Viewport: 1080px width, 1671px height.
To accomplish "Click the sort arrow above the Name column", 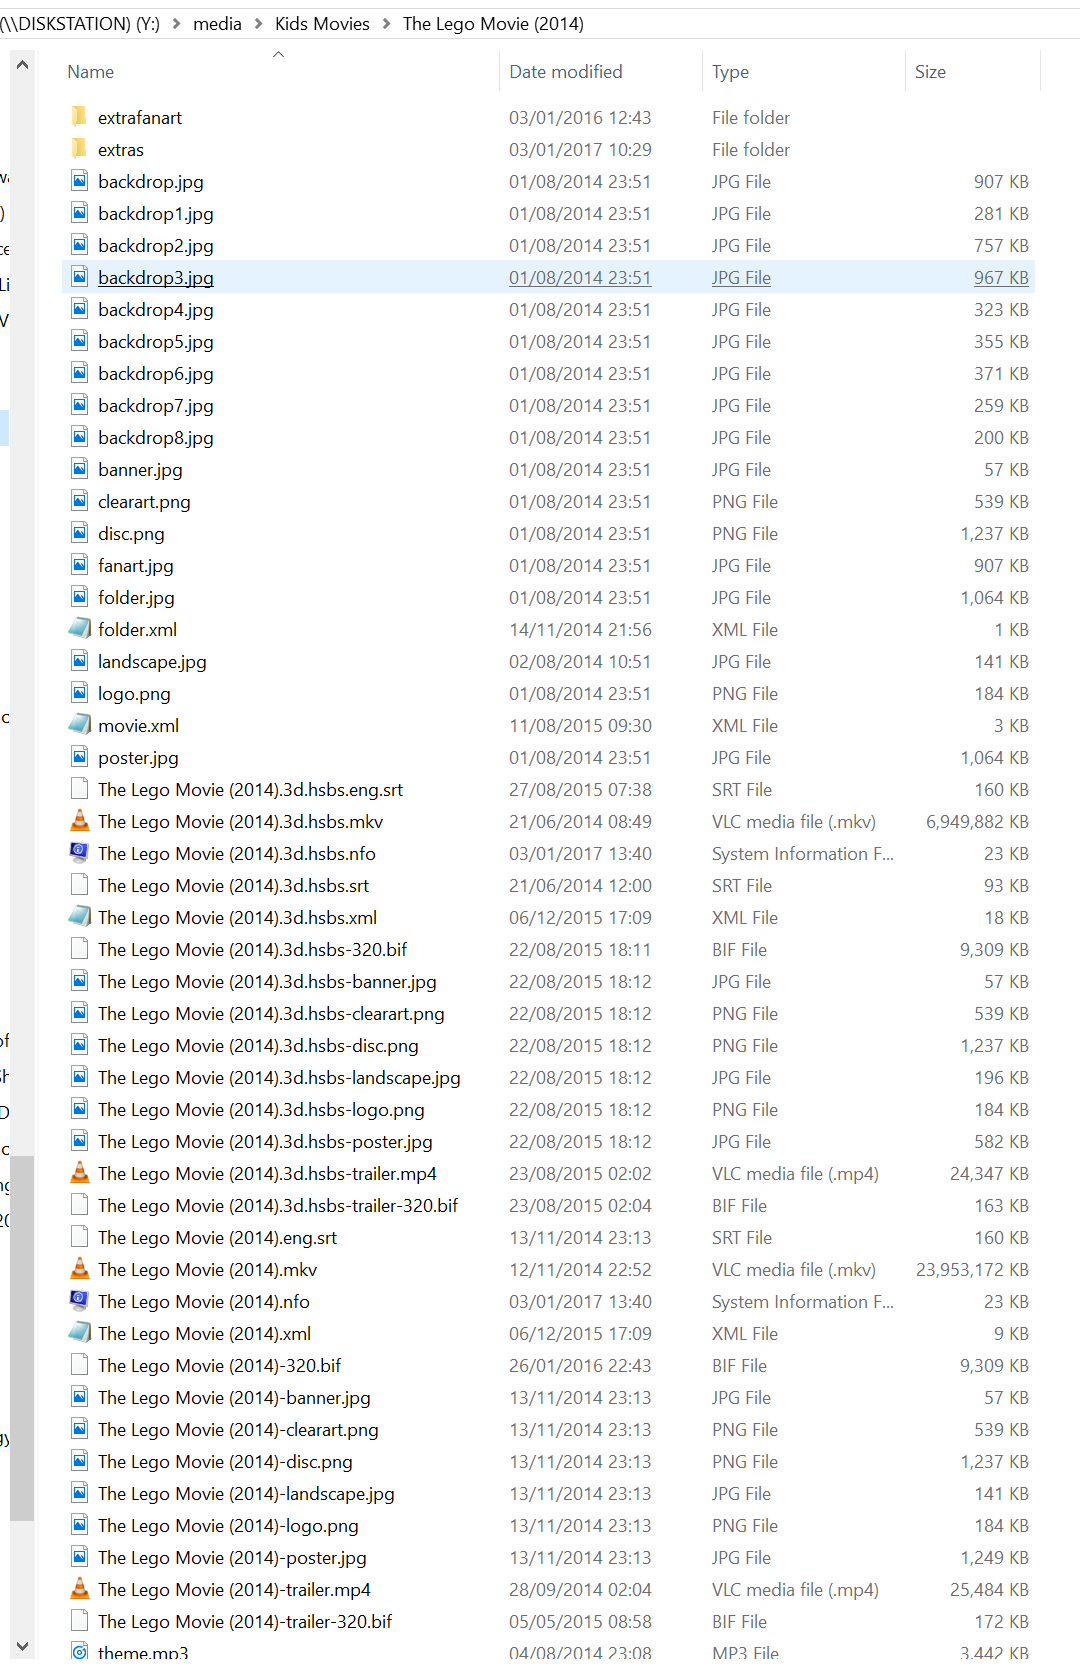I will (x=279, y=54).
